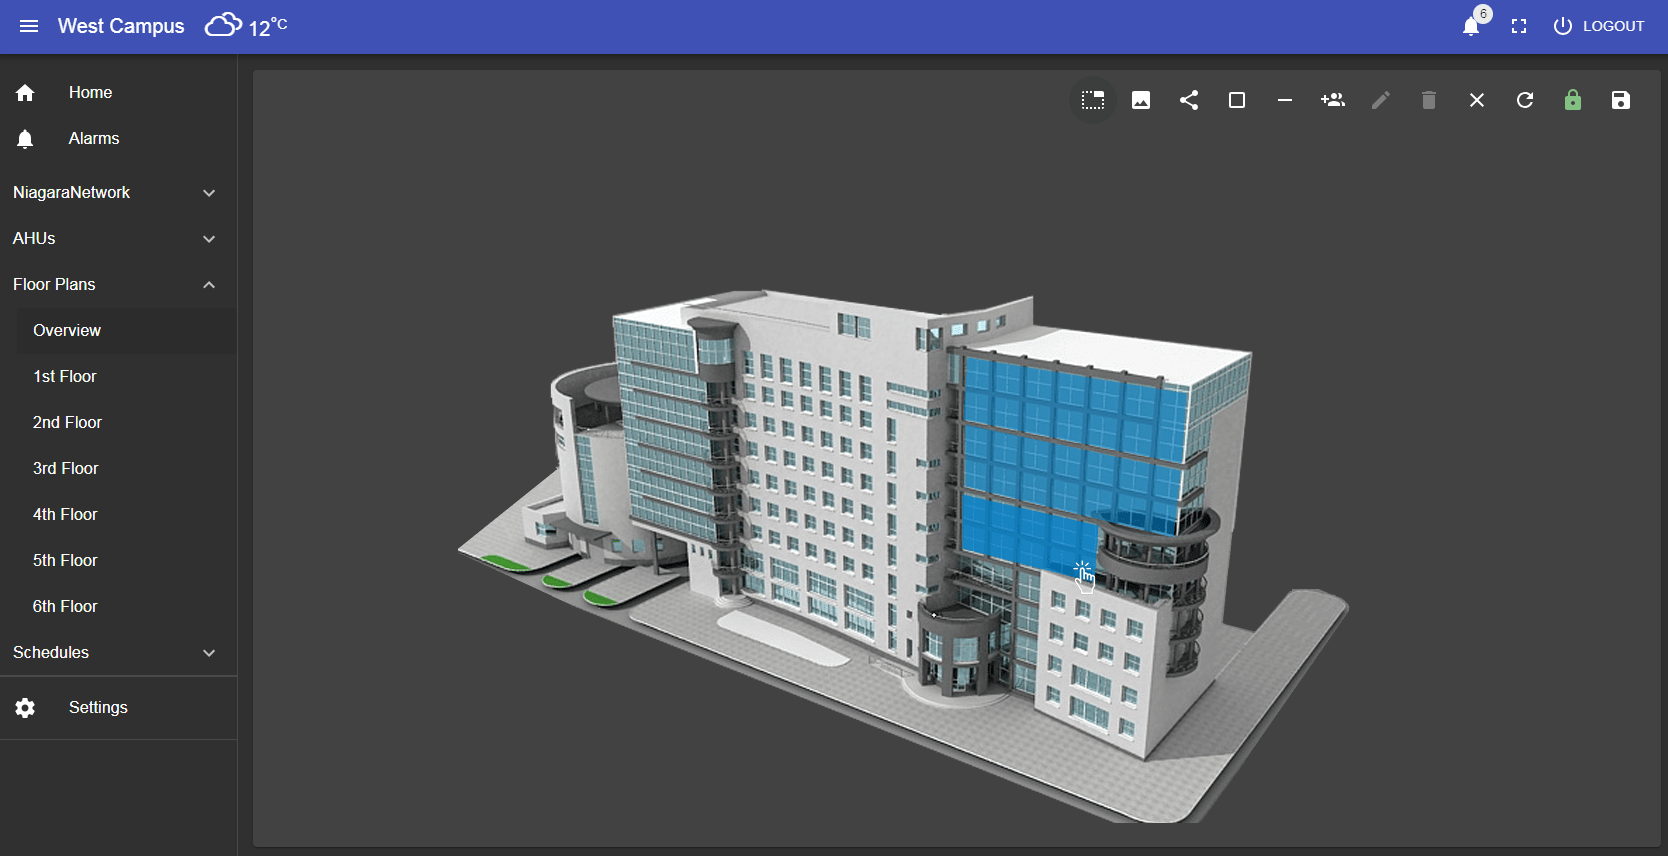Toggle the green lock icon
This screenshot has width=1668, height=856.
click(1573, 100)
